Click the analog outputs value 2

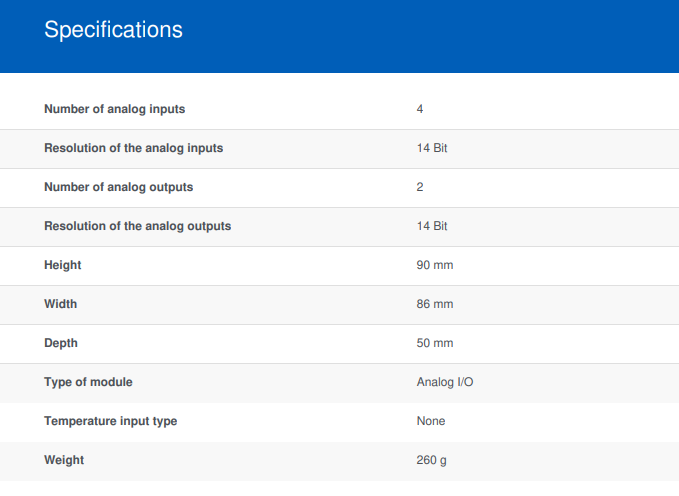[420, 187]
